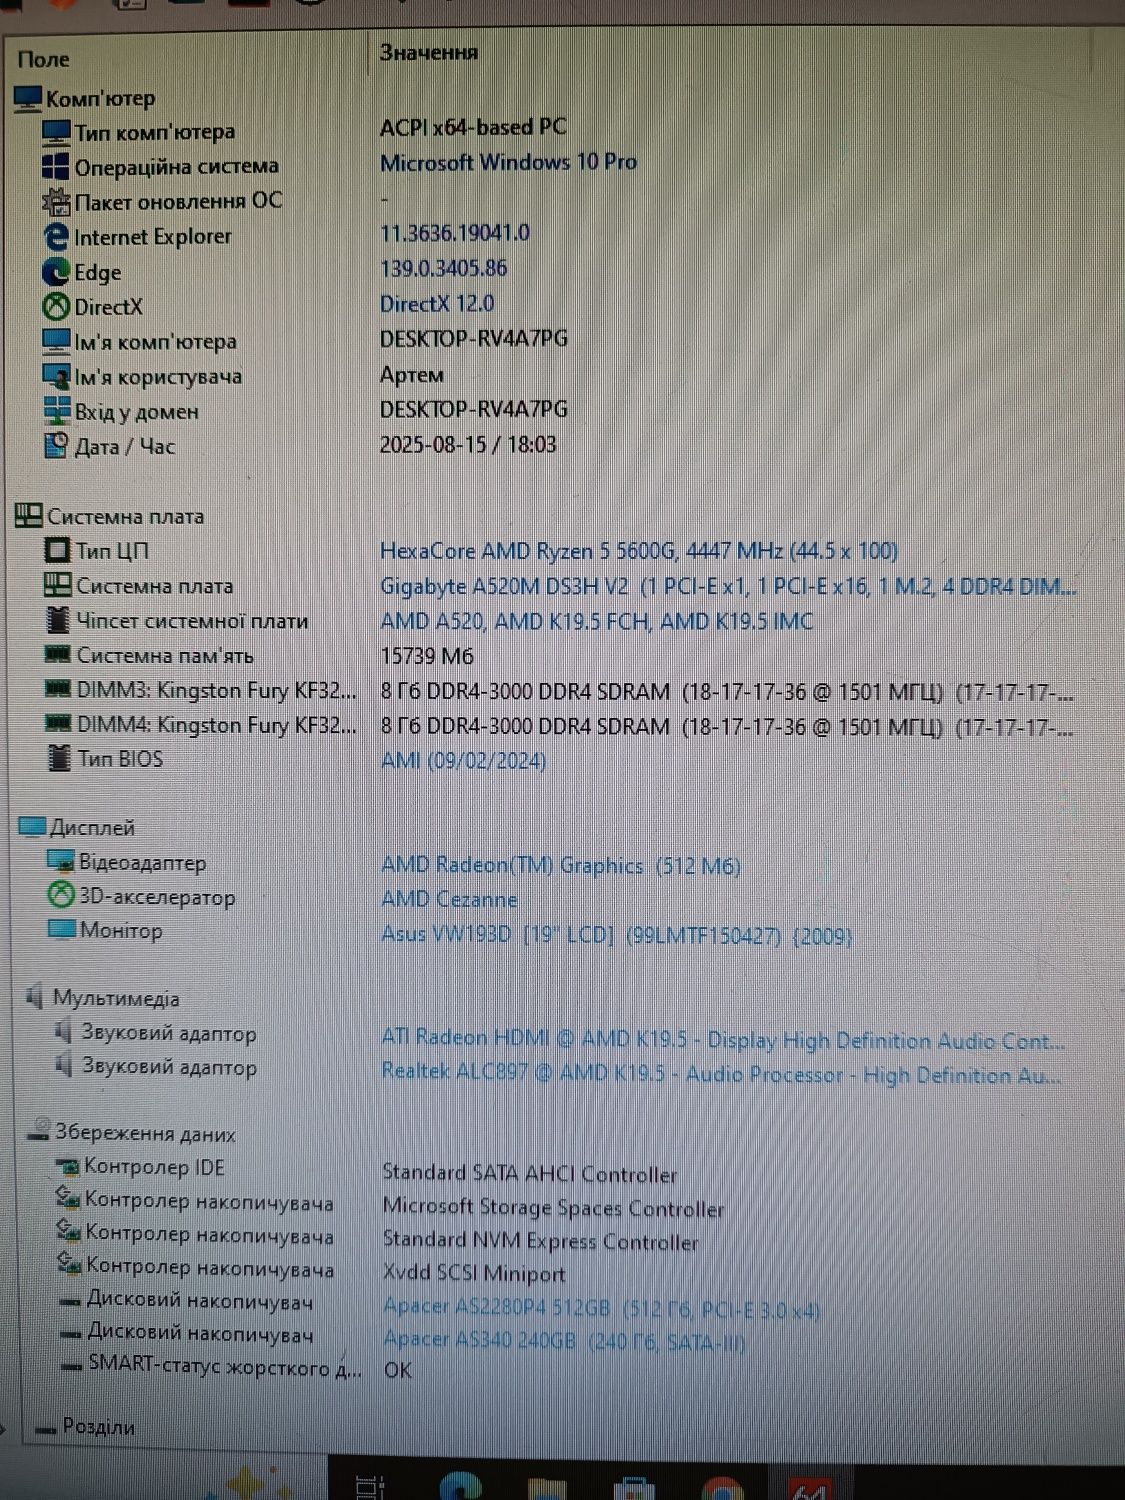Open Google Chrome from the taskbar
The width and height of the screenshot is (1125, 1500).
(x=722, y=1488)
